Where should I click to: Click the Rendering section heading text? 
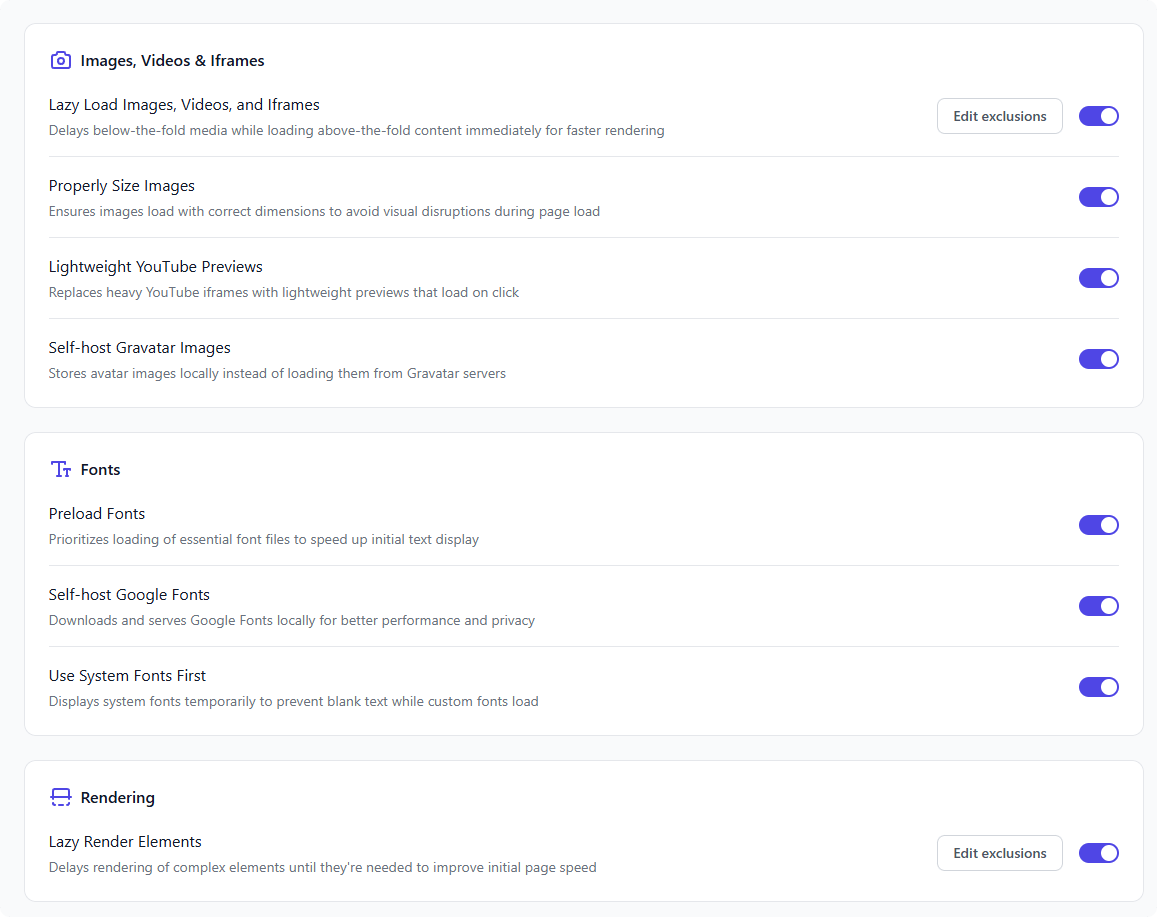coord(117,798)
